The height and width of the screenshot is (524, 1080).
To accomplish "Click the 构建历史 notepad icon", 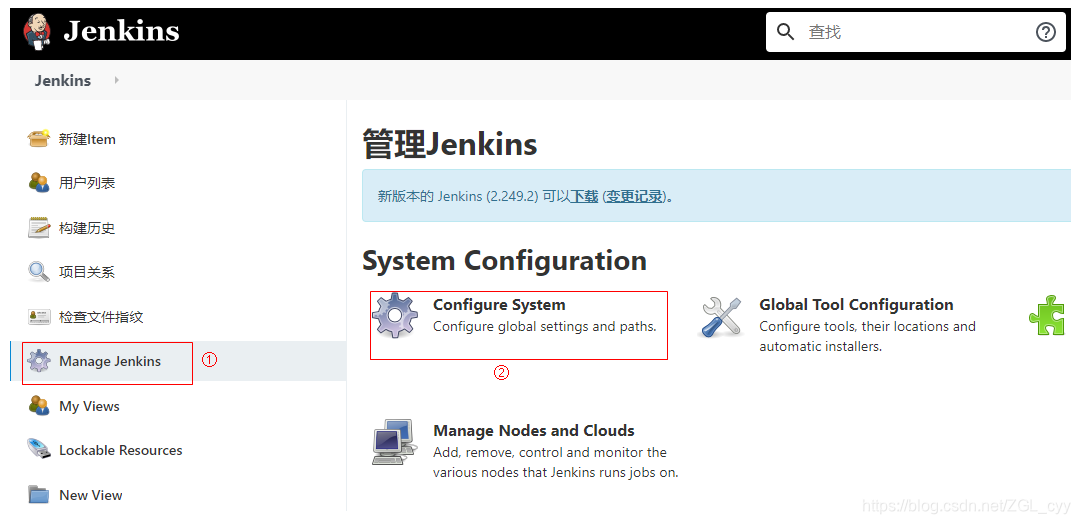I will click(39, 227).
